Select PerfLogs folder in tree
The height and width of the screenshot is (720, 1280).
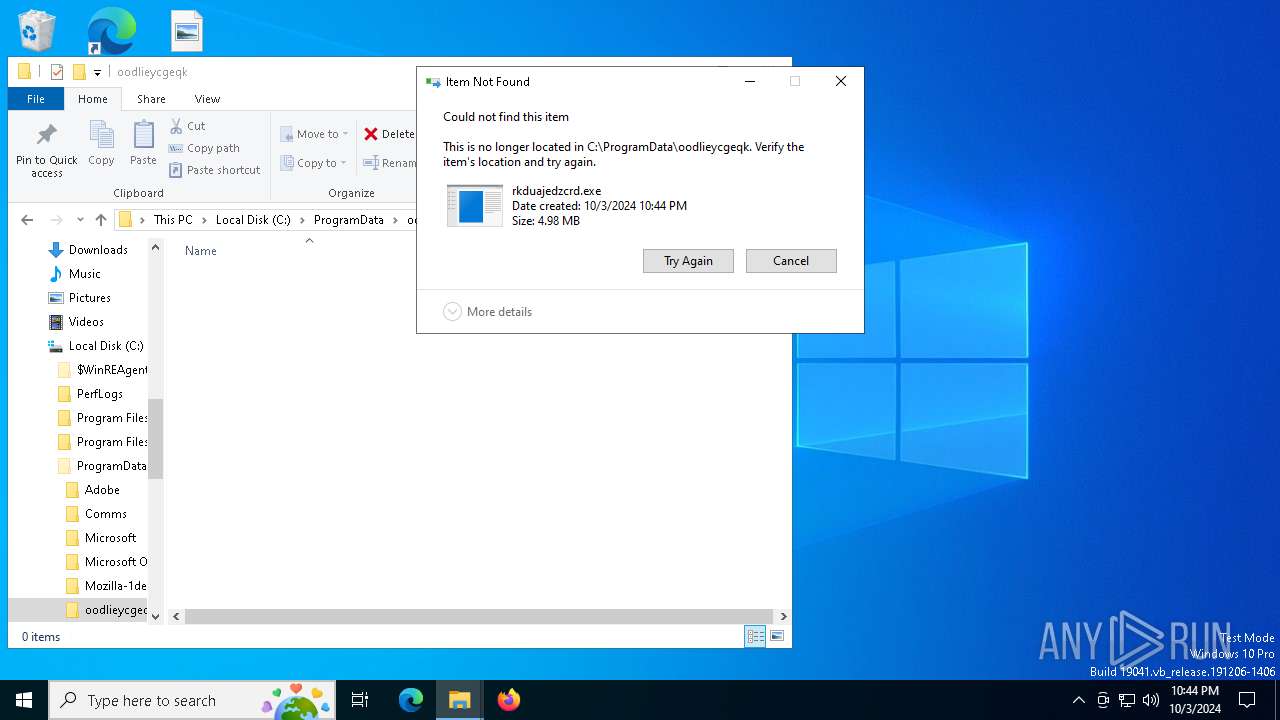(x=100, y=394)
